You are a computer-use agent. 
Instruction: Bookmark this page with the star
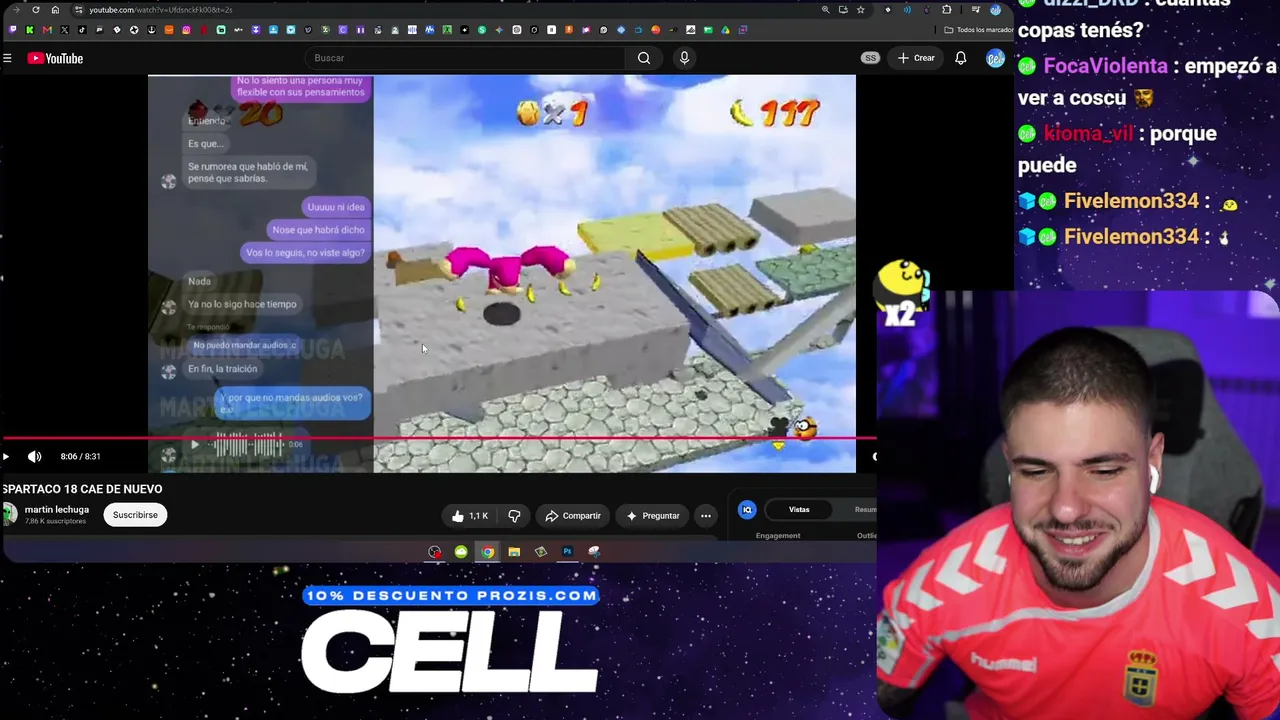pyautogui.click(x=860, y=10)
